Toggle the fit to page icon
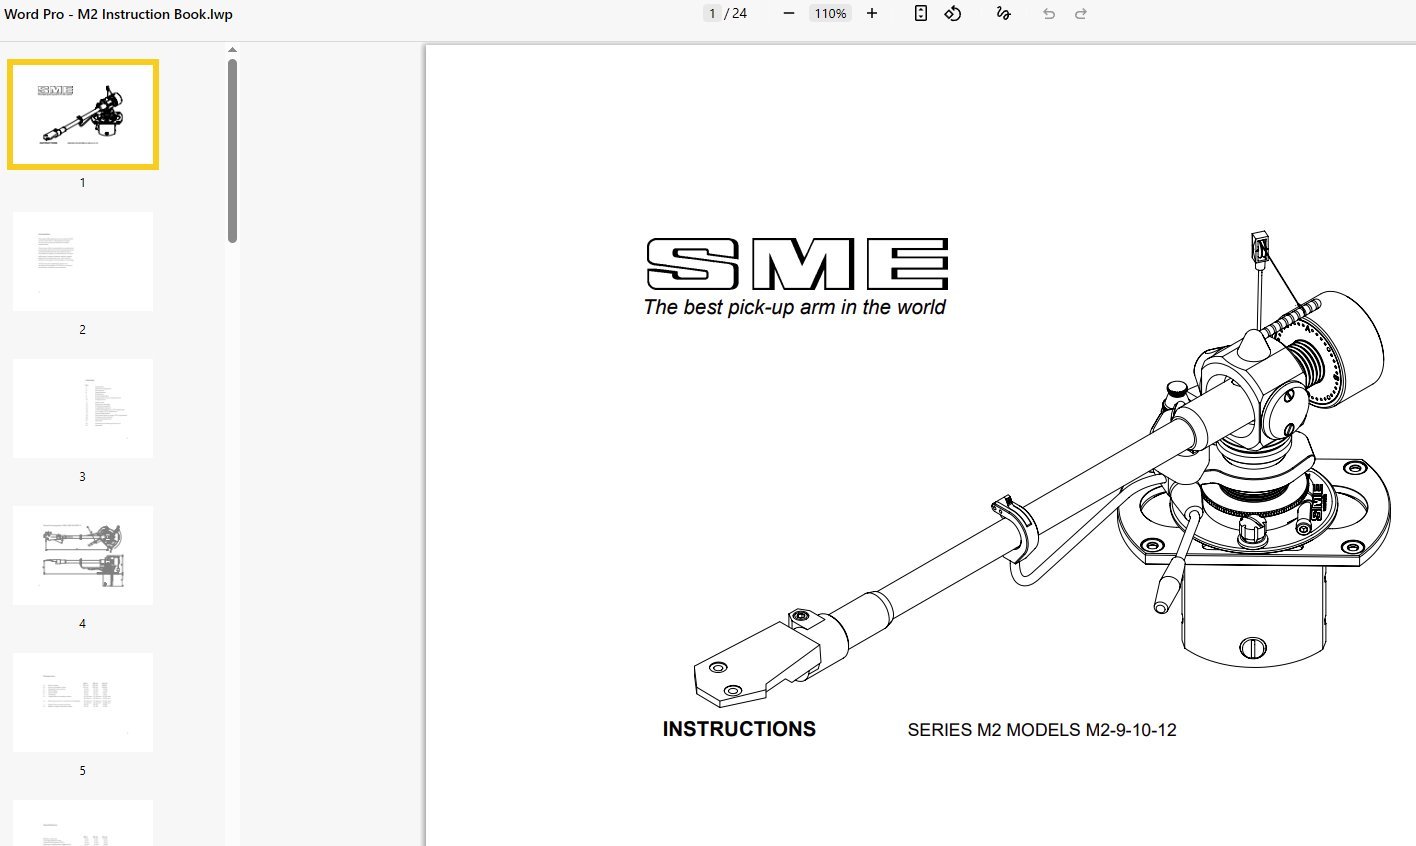Image resolution: width=1416 pixels, height=846 pixels. pyautogui.click(x=921, y=14)
